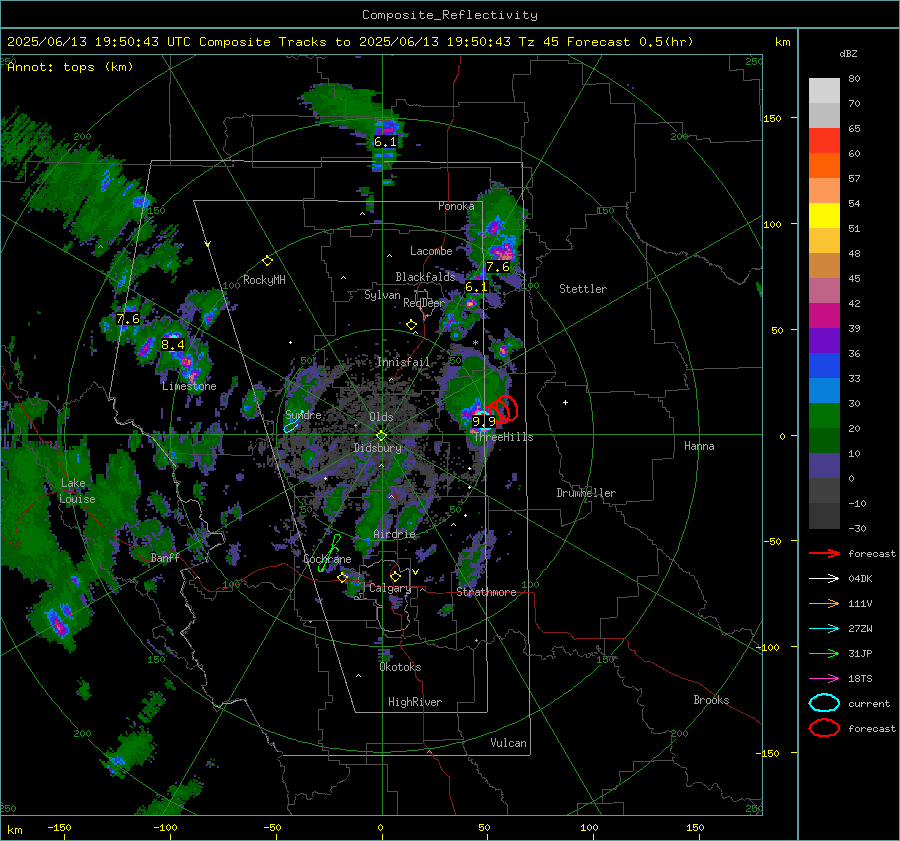Click the Annot: tops (km) annotation text
The height and width of the screenshot is (841, 900).
click(70, 67)
